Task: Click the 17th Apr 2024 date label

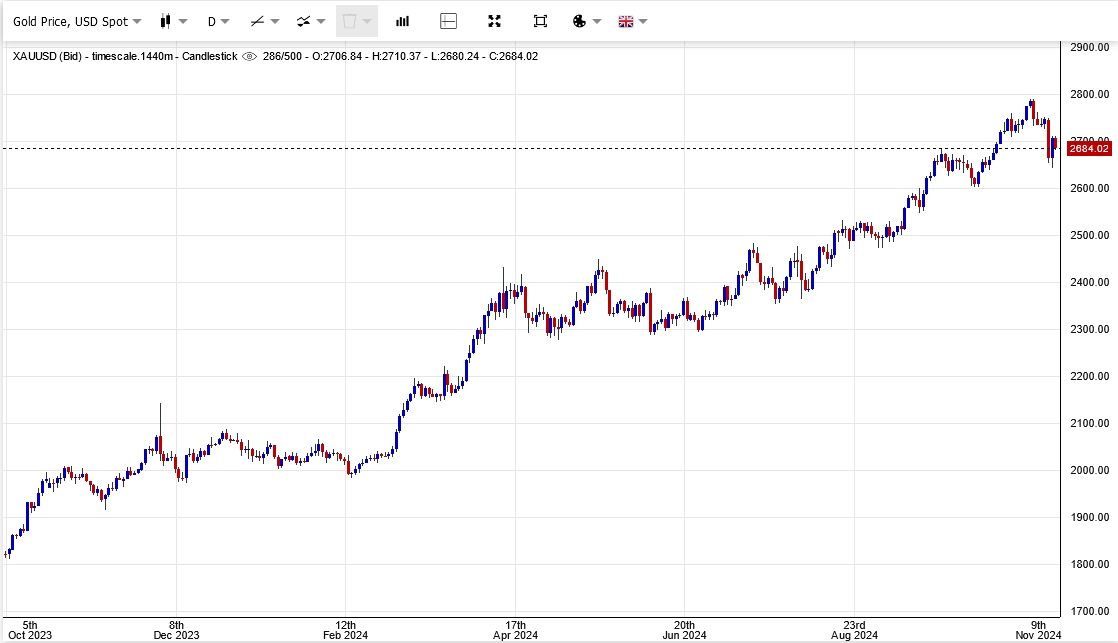Action: click(516, 629)
